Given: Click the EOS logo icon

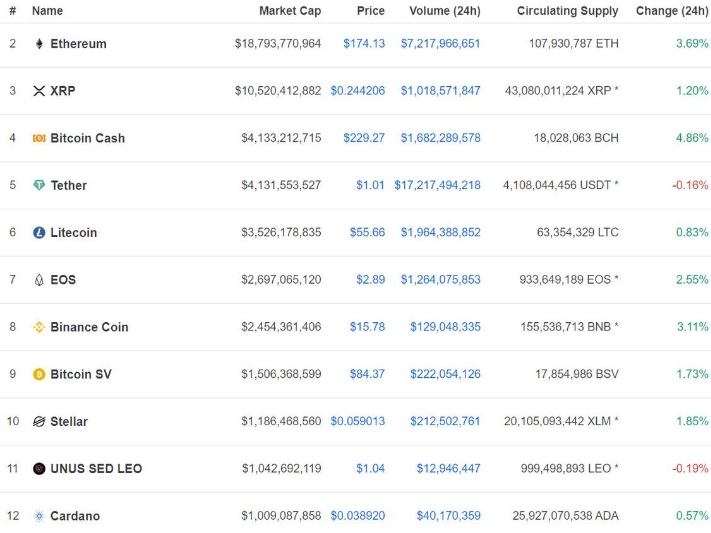Looking at the screenshot, I should [x=39, y=280].
